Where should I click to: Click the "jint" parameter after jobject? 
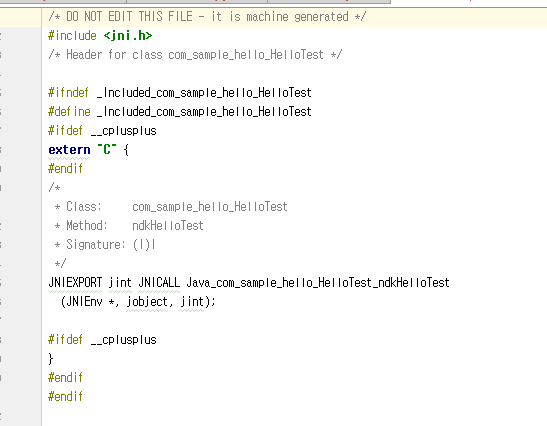tap(192, 302)
